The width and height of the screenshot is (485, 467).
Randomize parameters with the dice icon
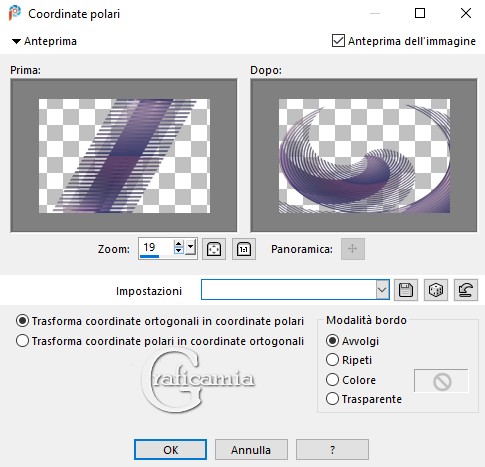[436, 290]
